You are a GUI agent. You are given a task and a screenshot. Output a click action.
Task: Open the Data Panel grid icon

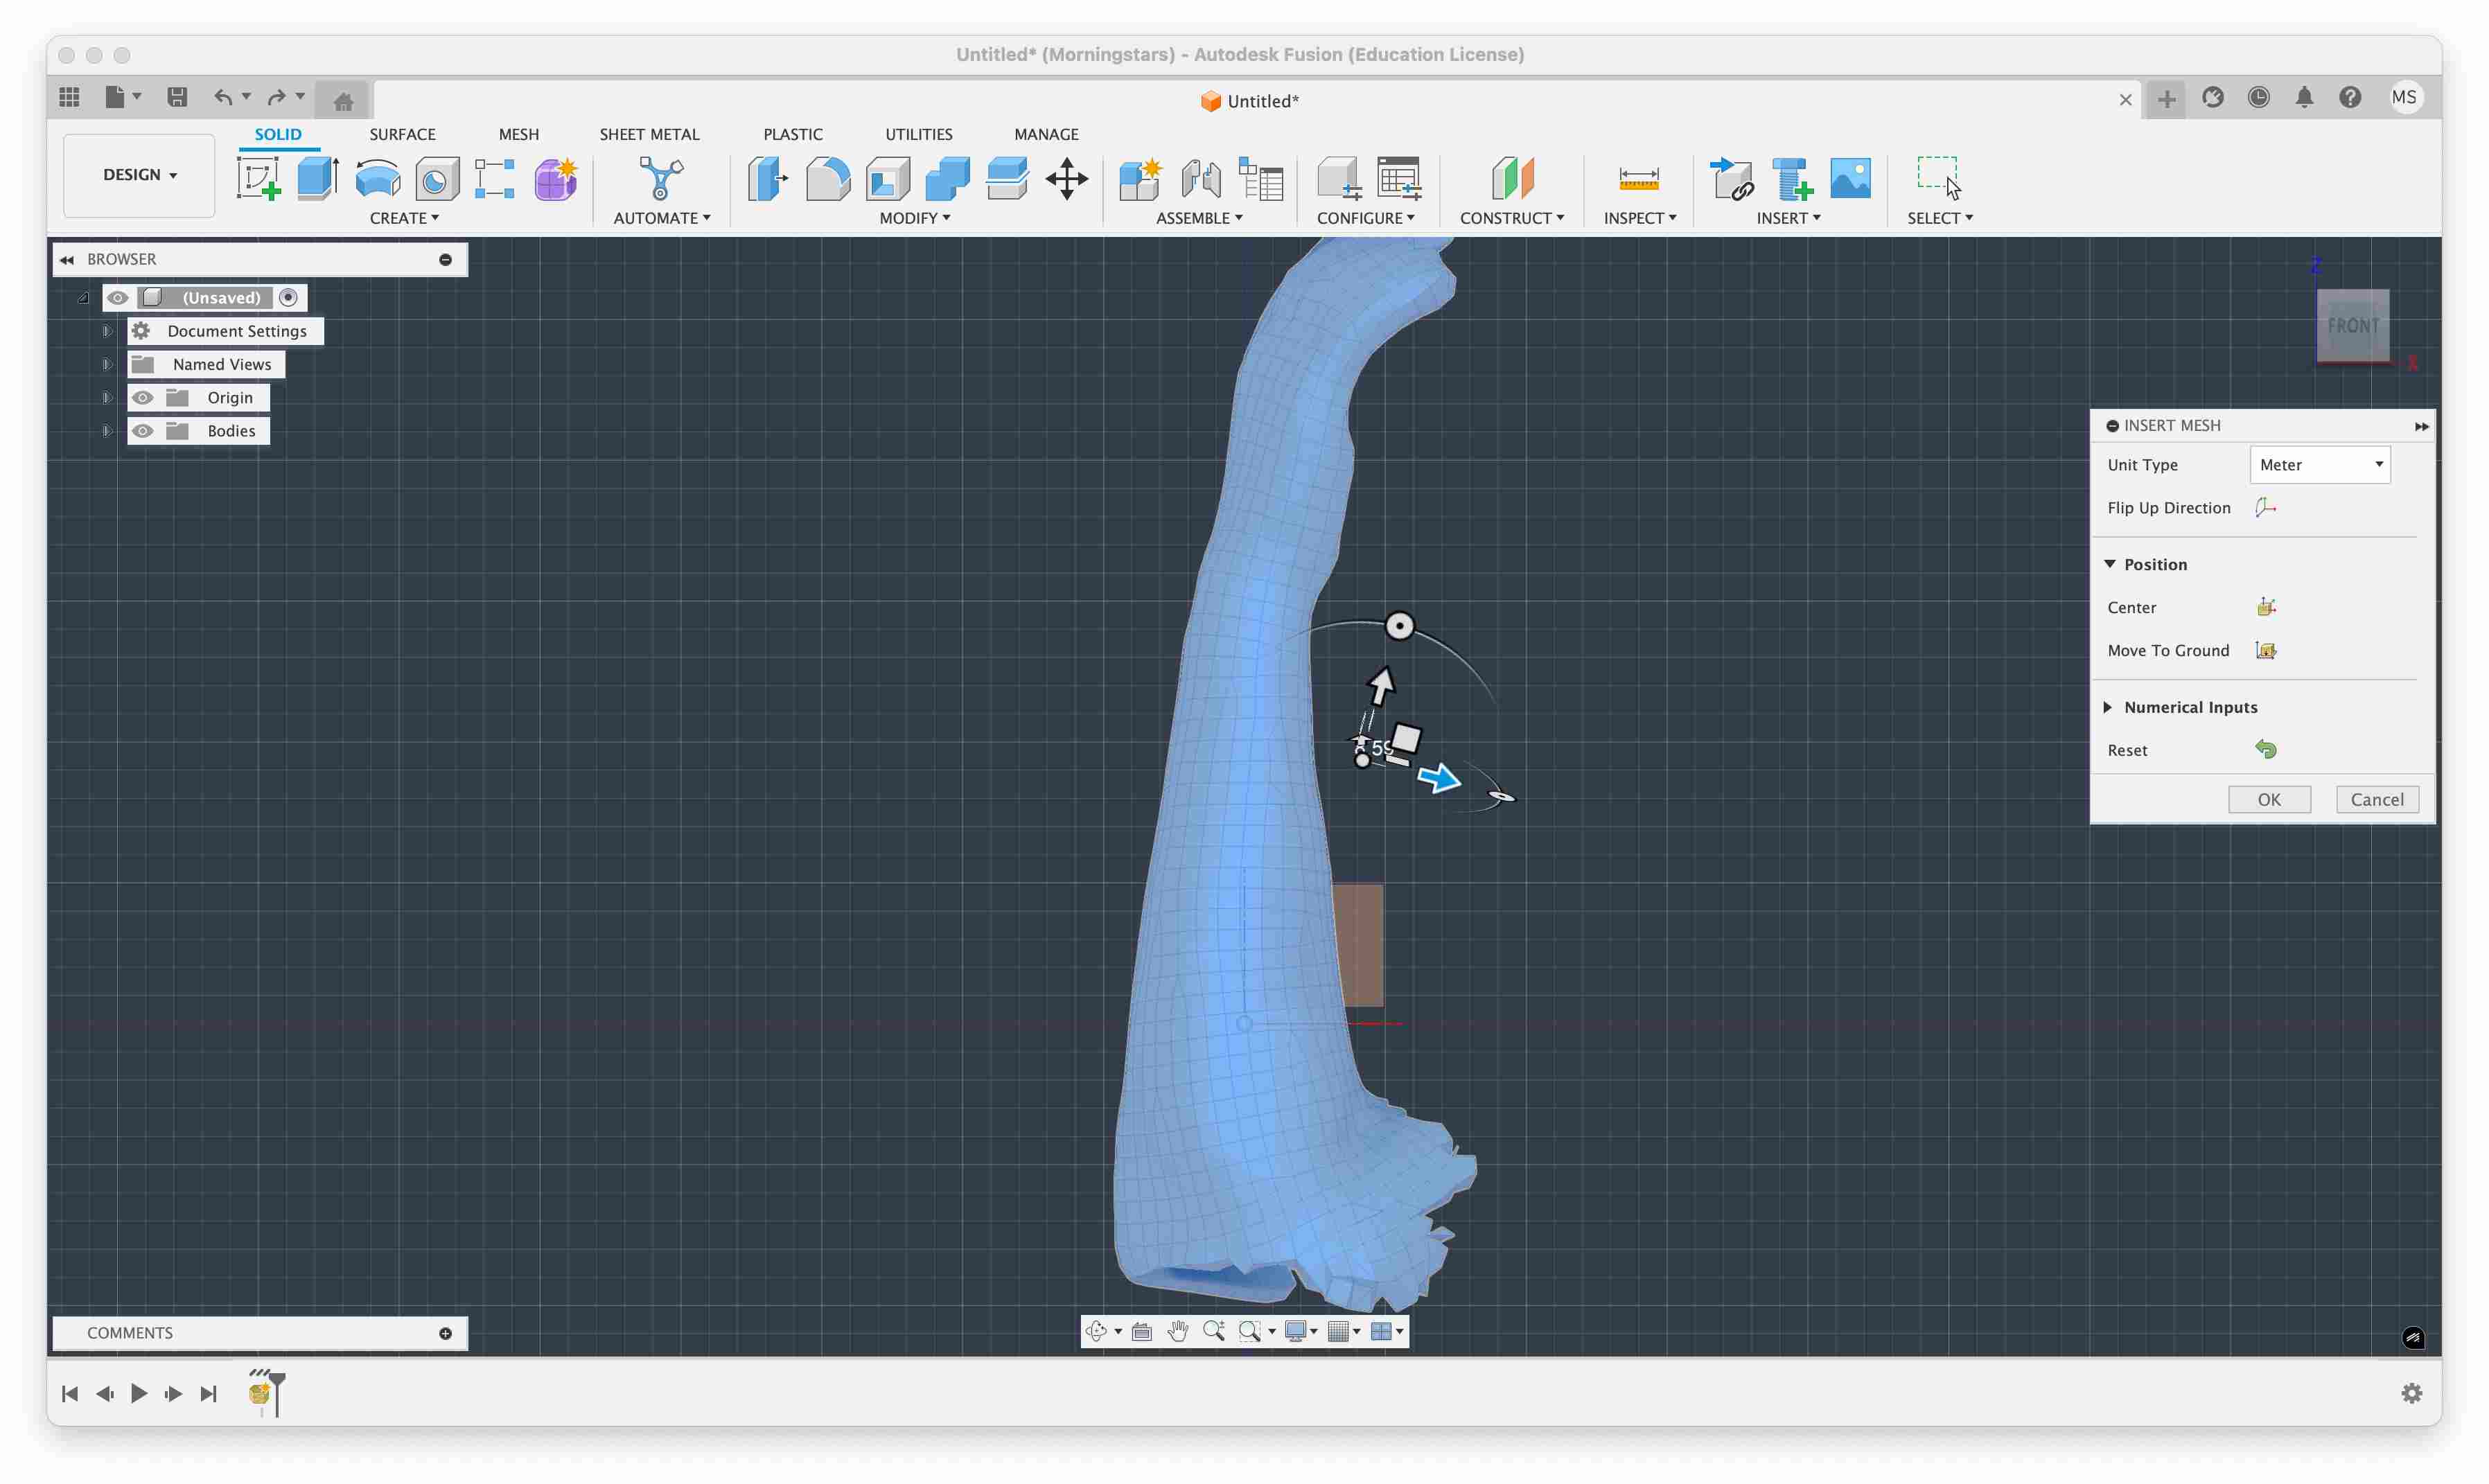(x=69, y=97)
